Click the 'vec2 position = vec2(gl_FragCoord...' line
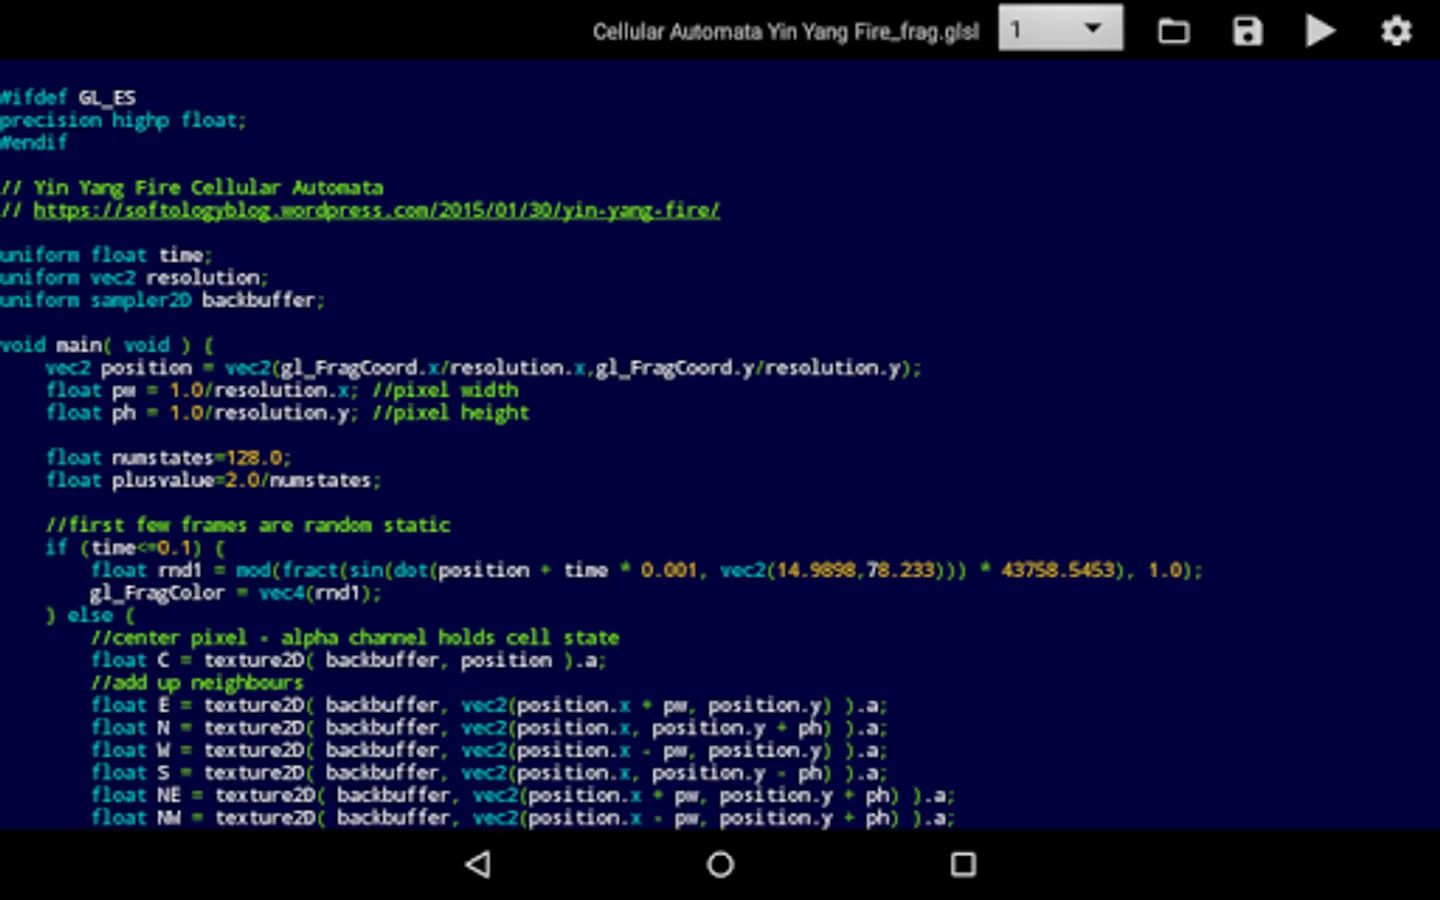Image resolution: width=1440 pixels, height=900 pixels. coord(484,367)
